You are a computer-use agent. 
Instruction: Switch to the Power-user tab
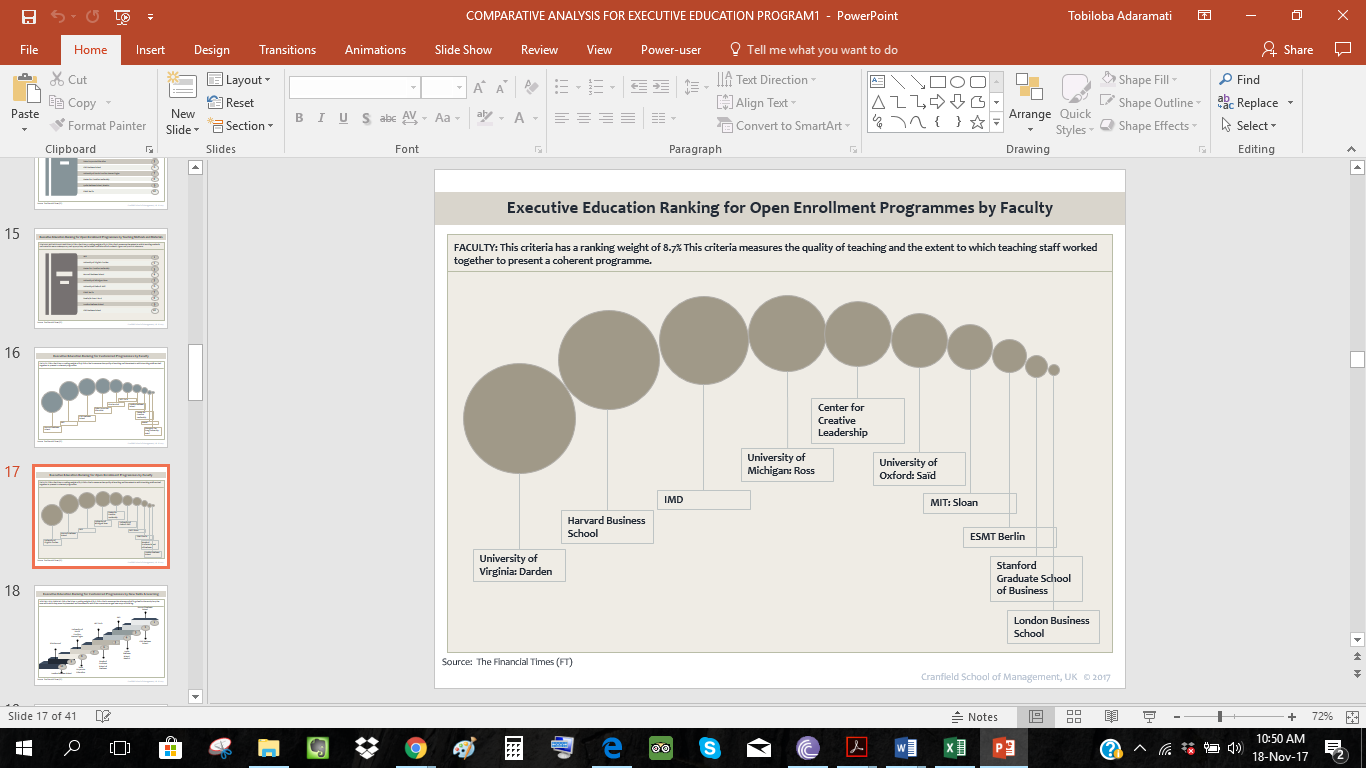pyautogui.click(x=671, y=49)
